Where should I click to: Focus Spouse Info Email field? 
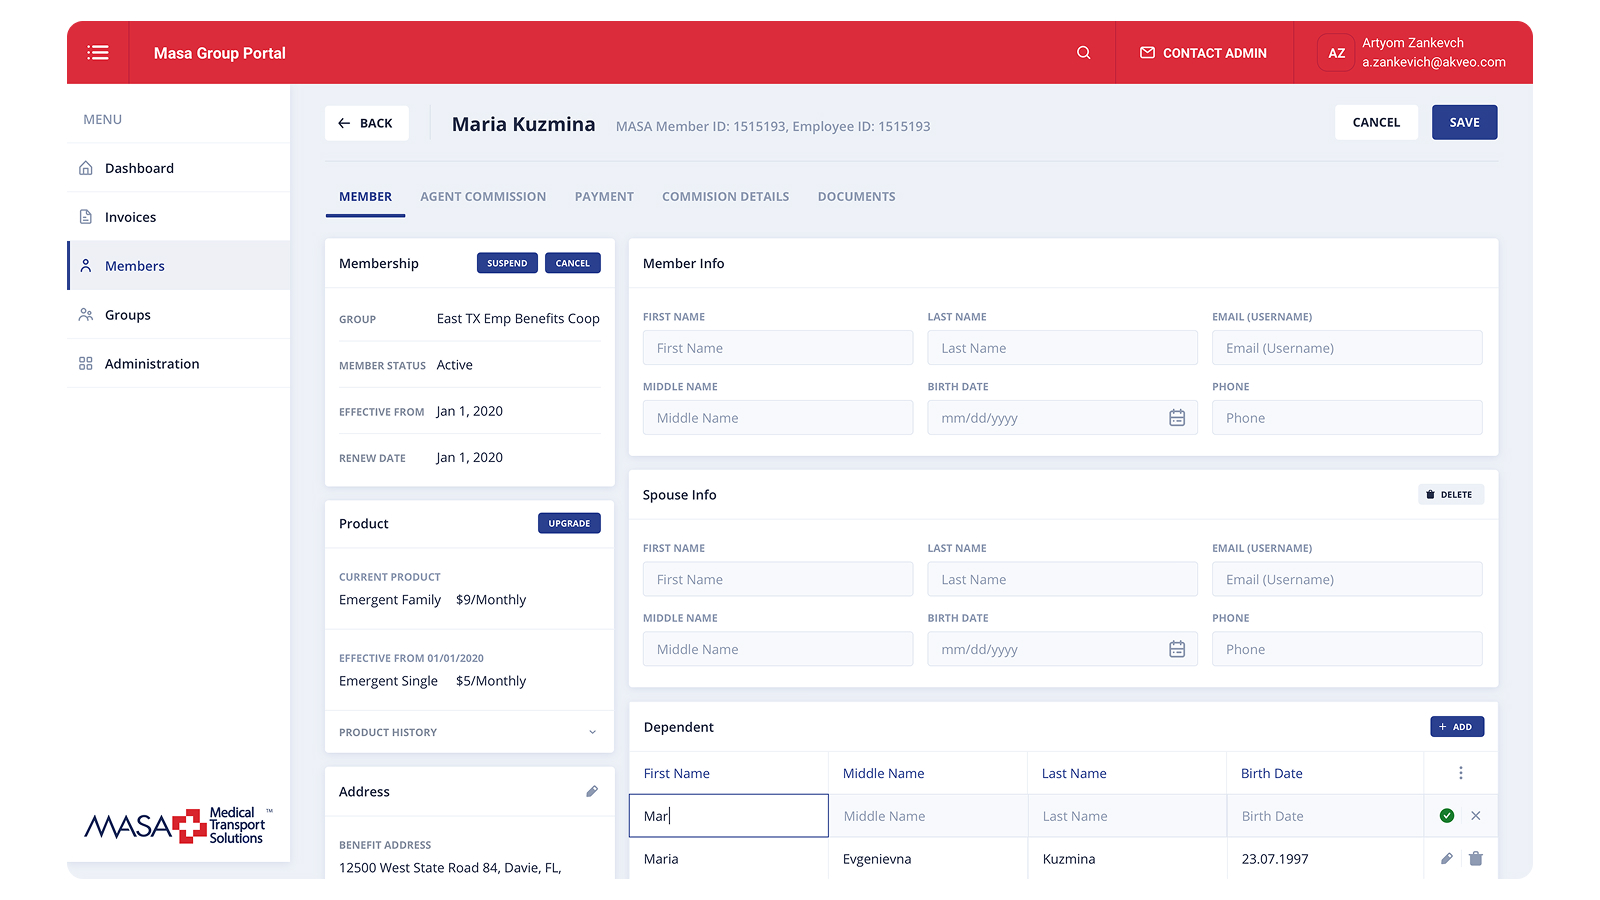(x=1347, y=579)
